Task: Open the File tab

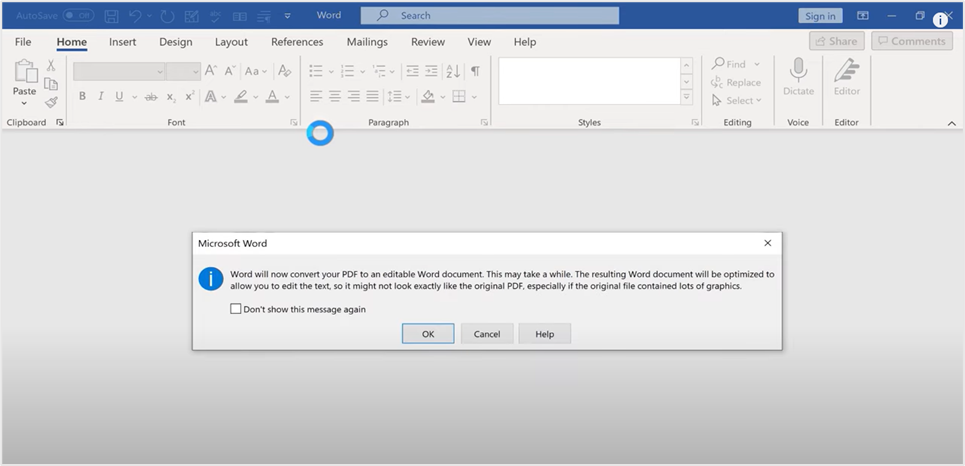Action: click(23, 42)
